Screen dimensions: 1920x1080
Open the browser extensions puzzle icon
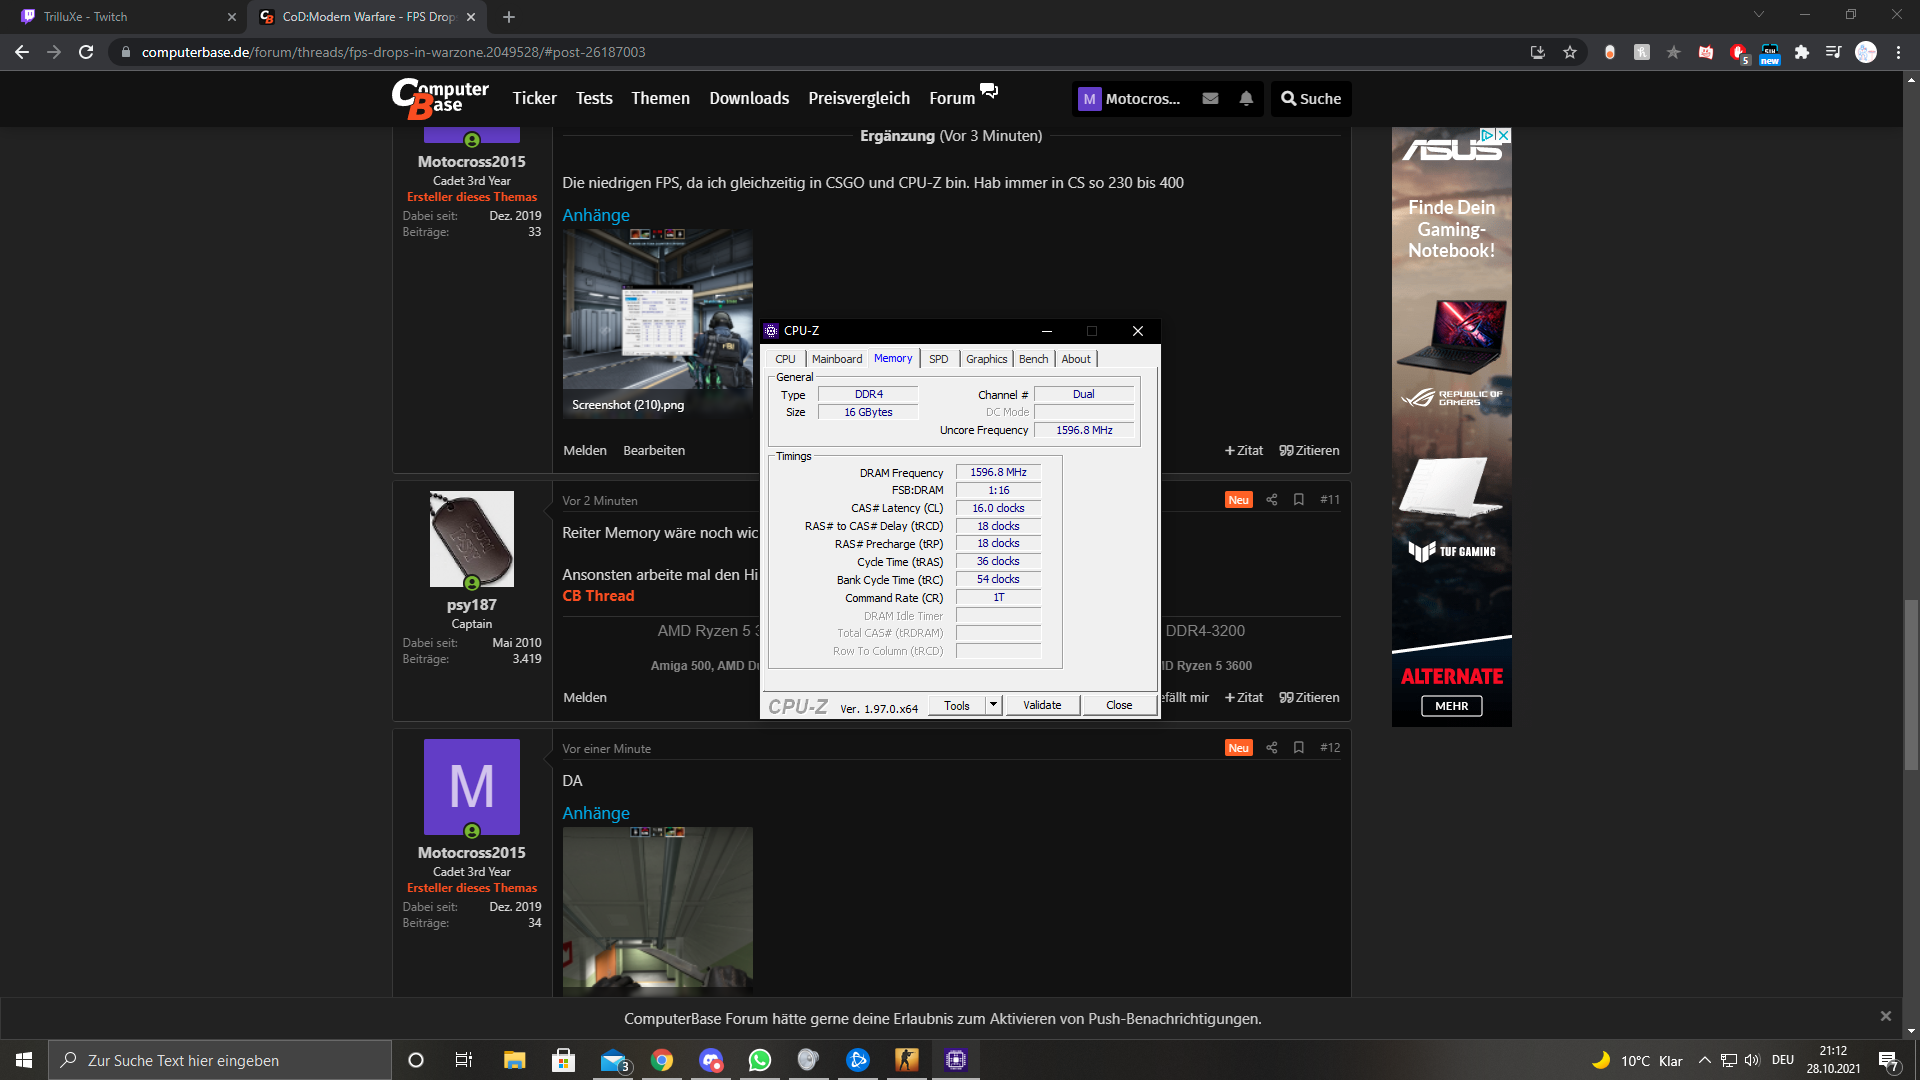[x=1802, y=52]
